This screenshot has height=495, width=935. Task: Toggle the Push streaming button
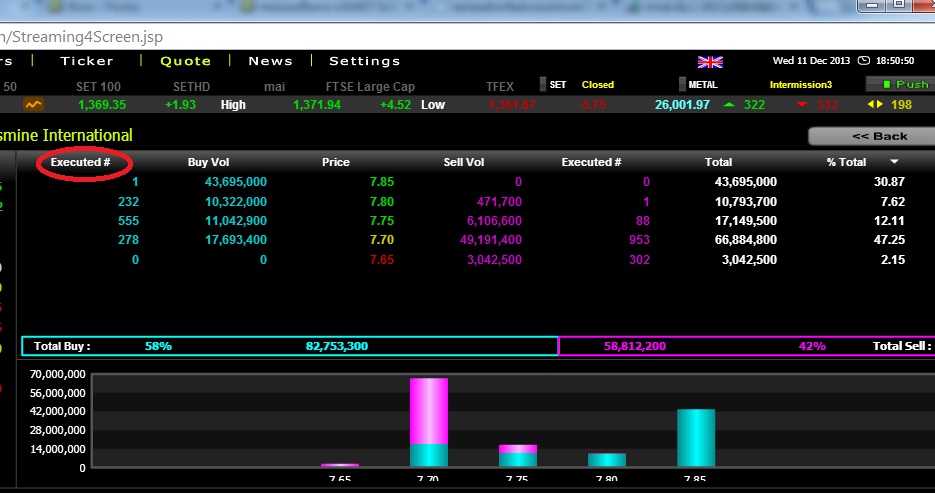[x=900, y=84]
